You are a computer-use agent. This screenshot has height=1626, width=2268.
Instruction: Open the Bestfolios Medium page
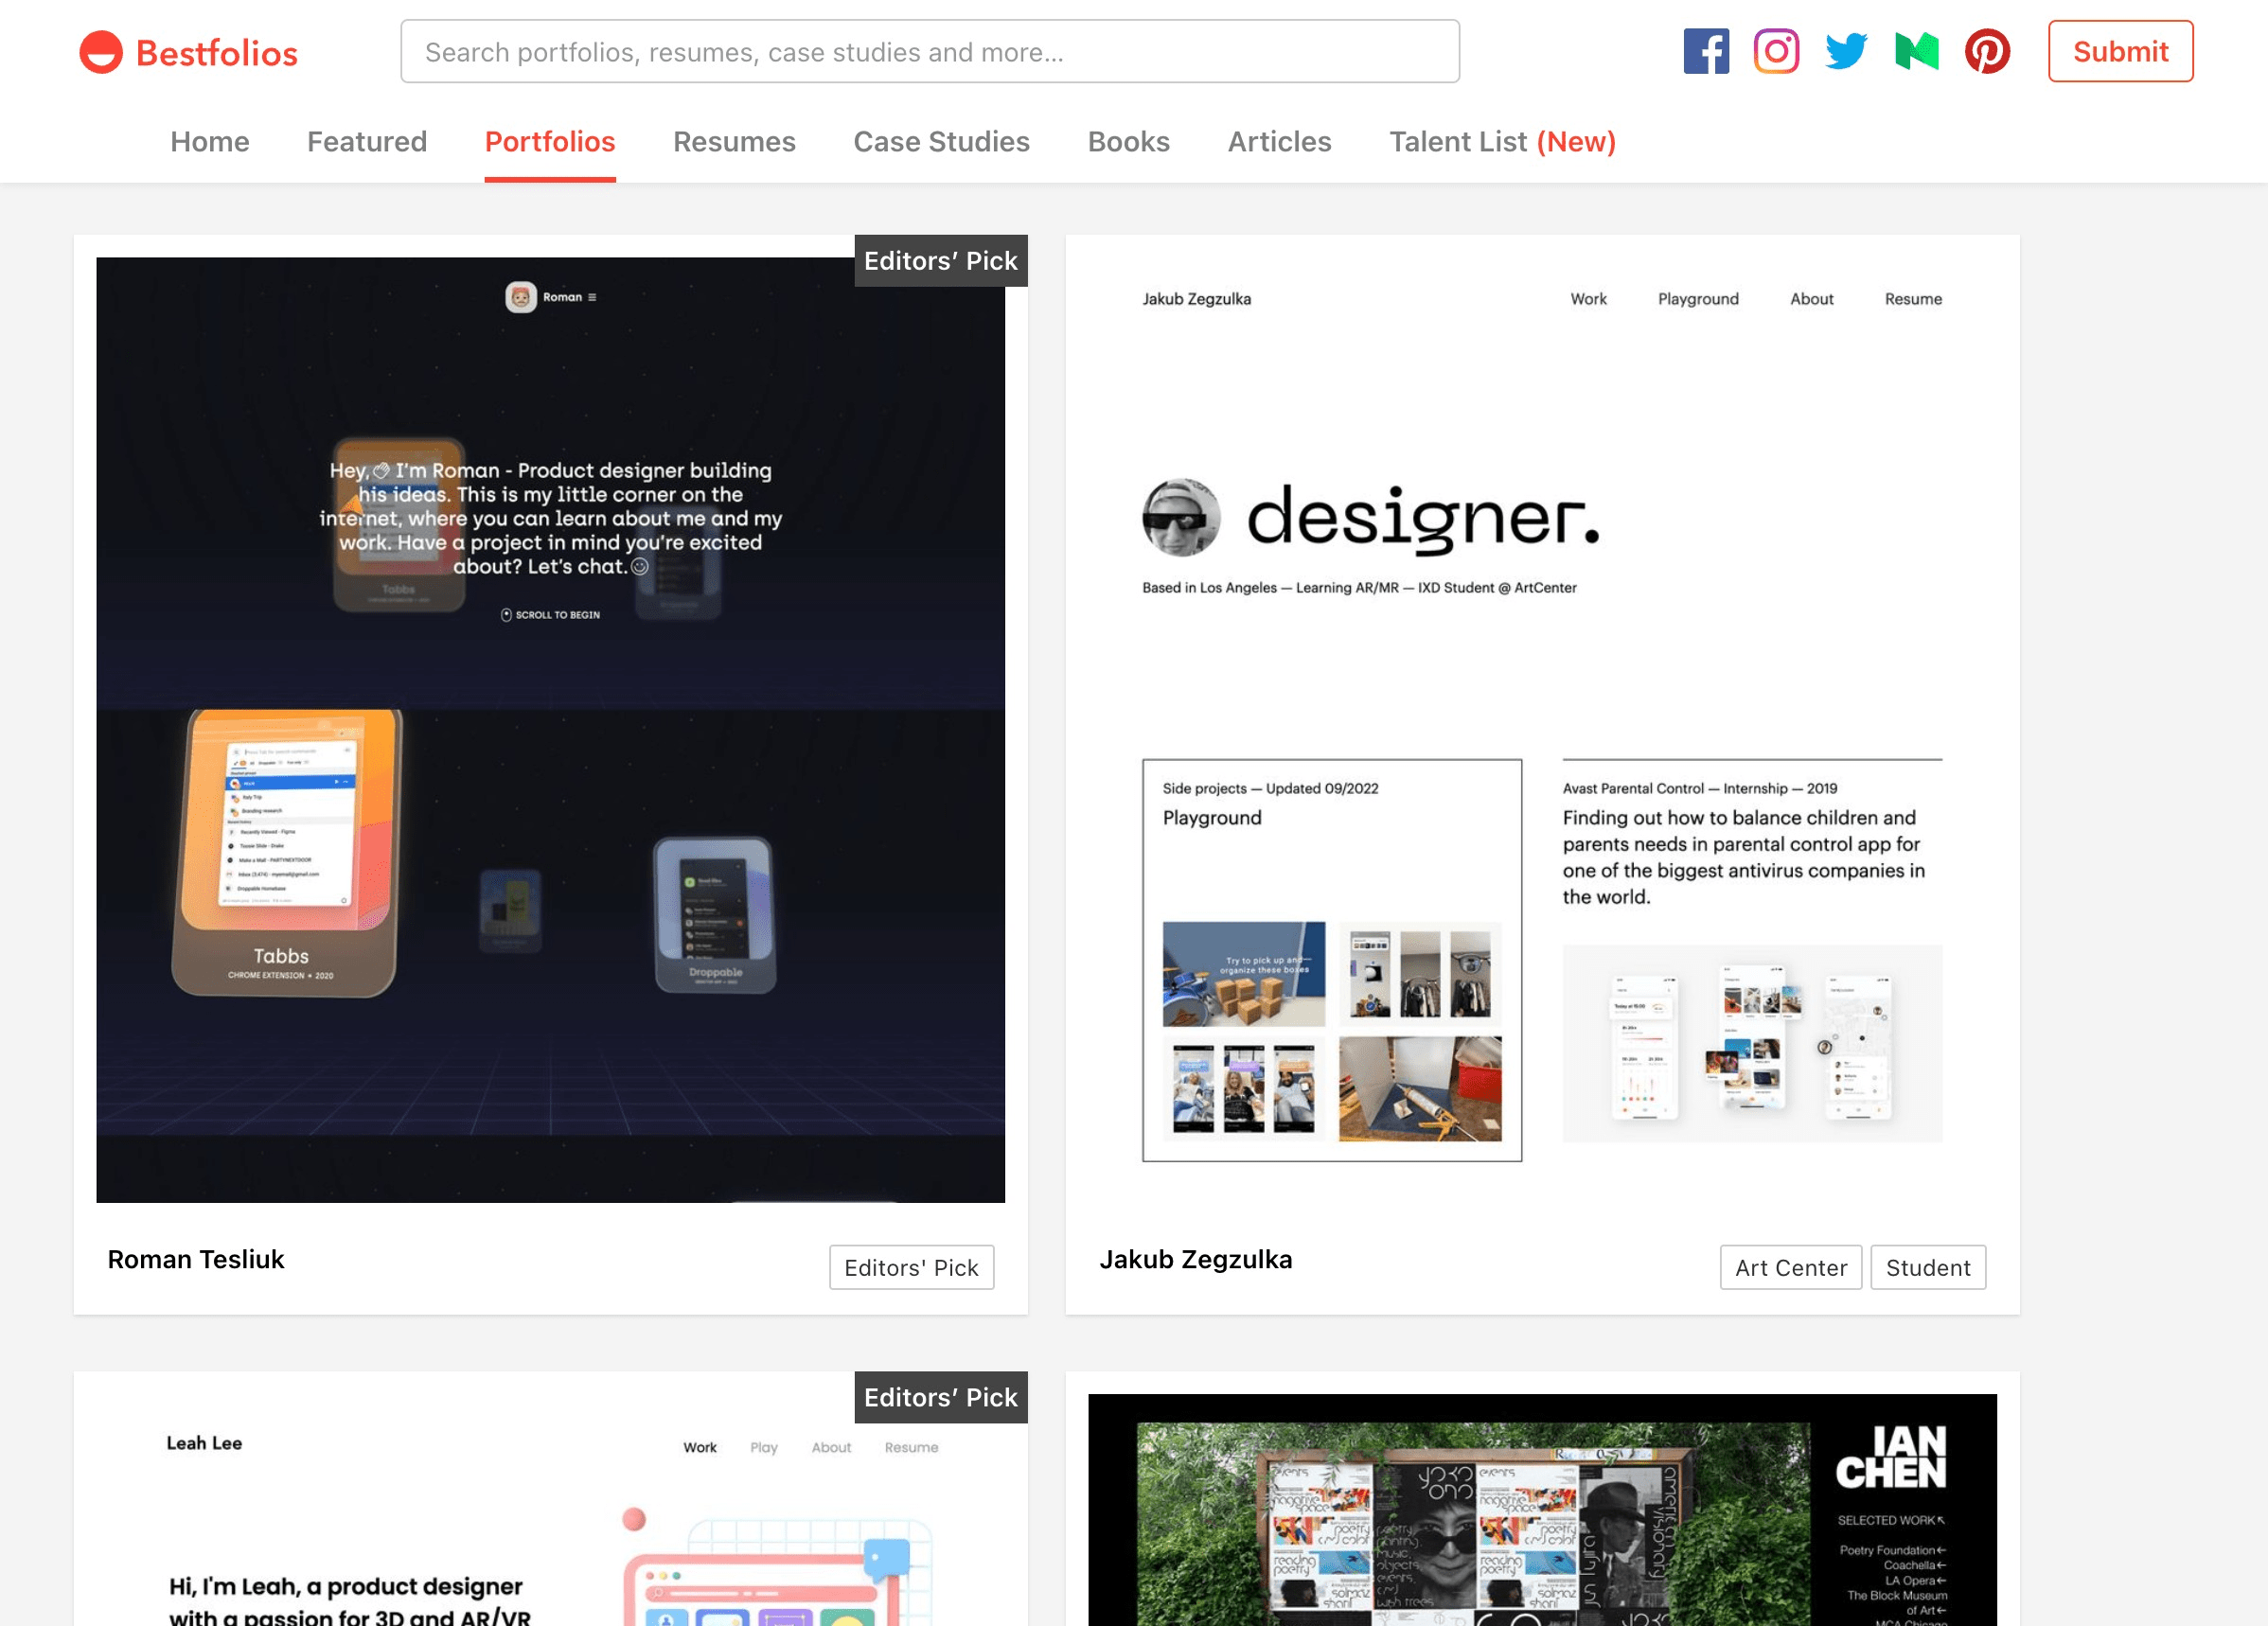click(1916, 51)
